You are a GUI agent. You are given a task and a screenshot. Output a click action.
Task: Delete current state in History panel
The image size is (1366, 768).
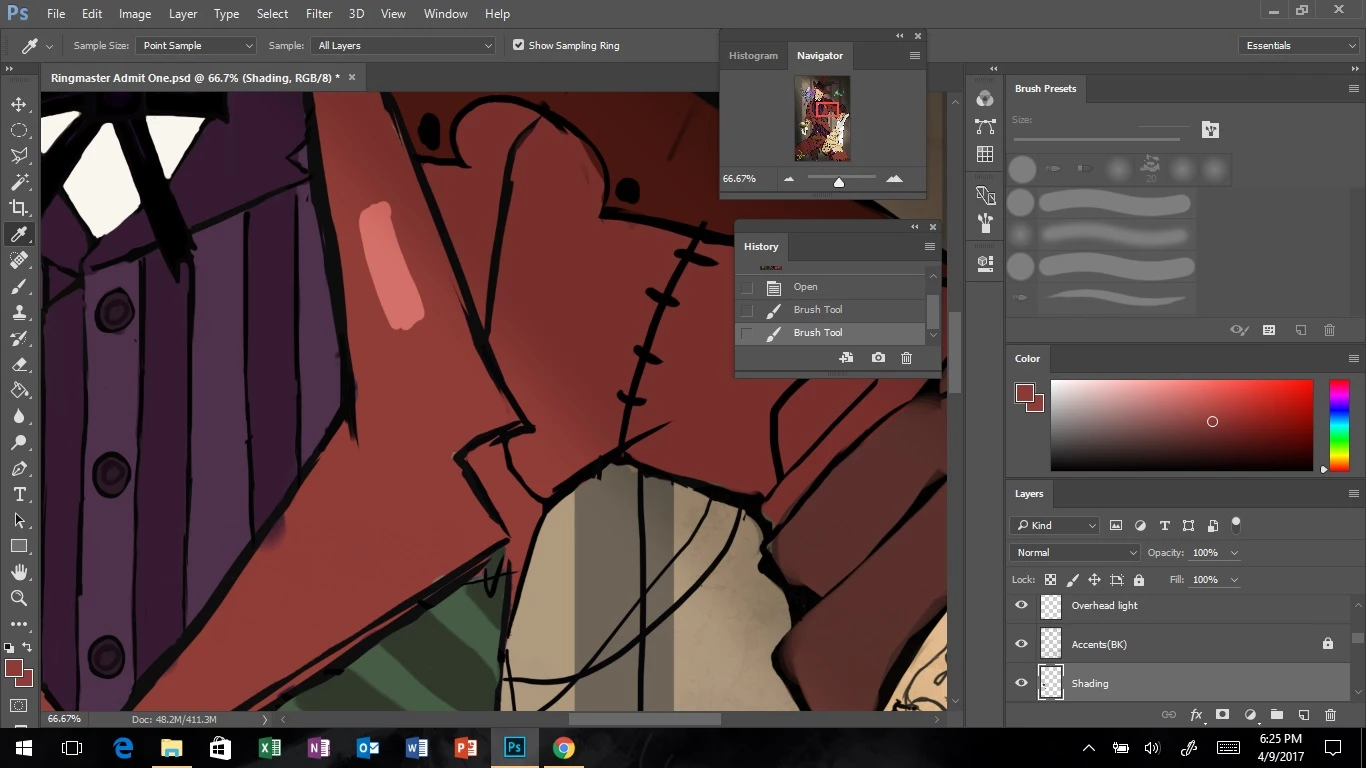point(906,358)
